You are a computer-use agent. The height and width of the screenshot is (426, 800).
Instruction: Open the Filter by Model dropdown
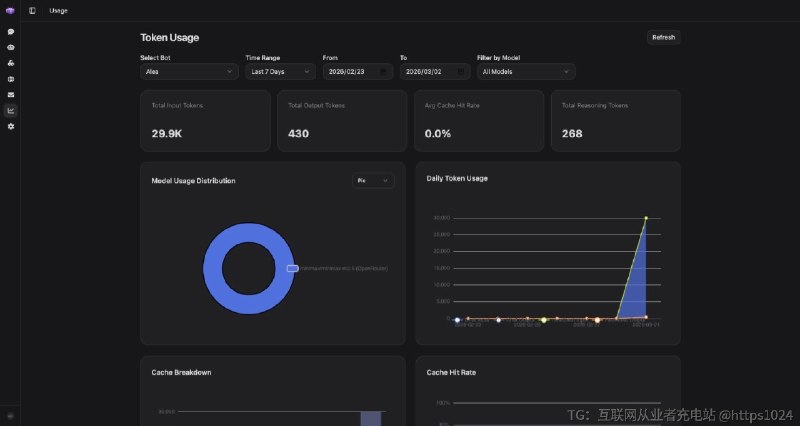tap(526, 72)
